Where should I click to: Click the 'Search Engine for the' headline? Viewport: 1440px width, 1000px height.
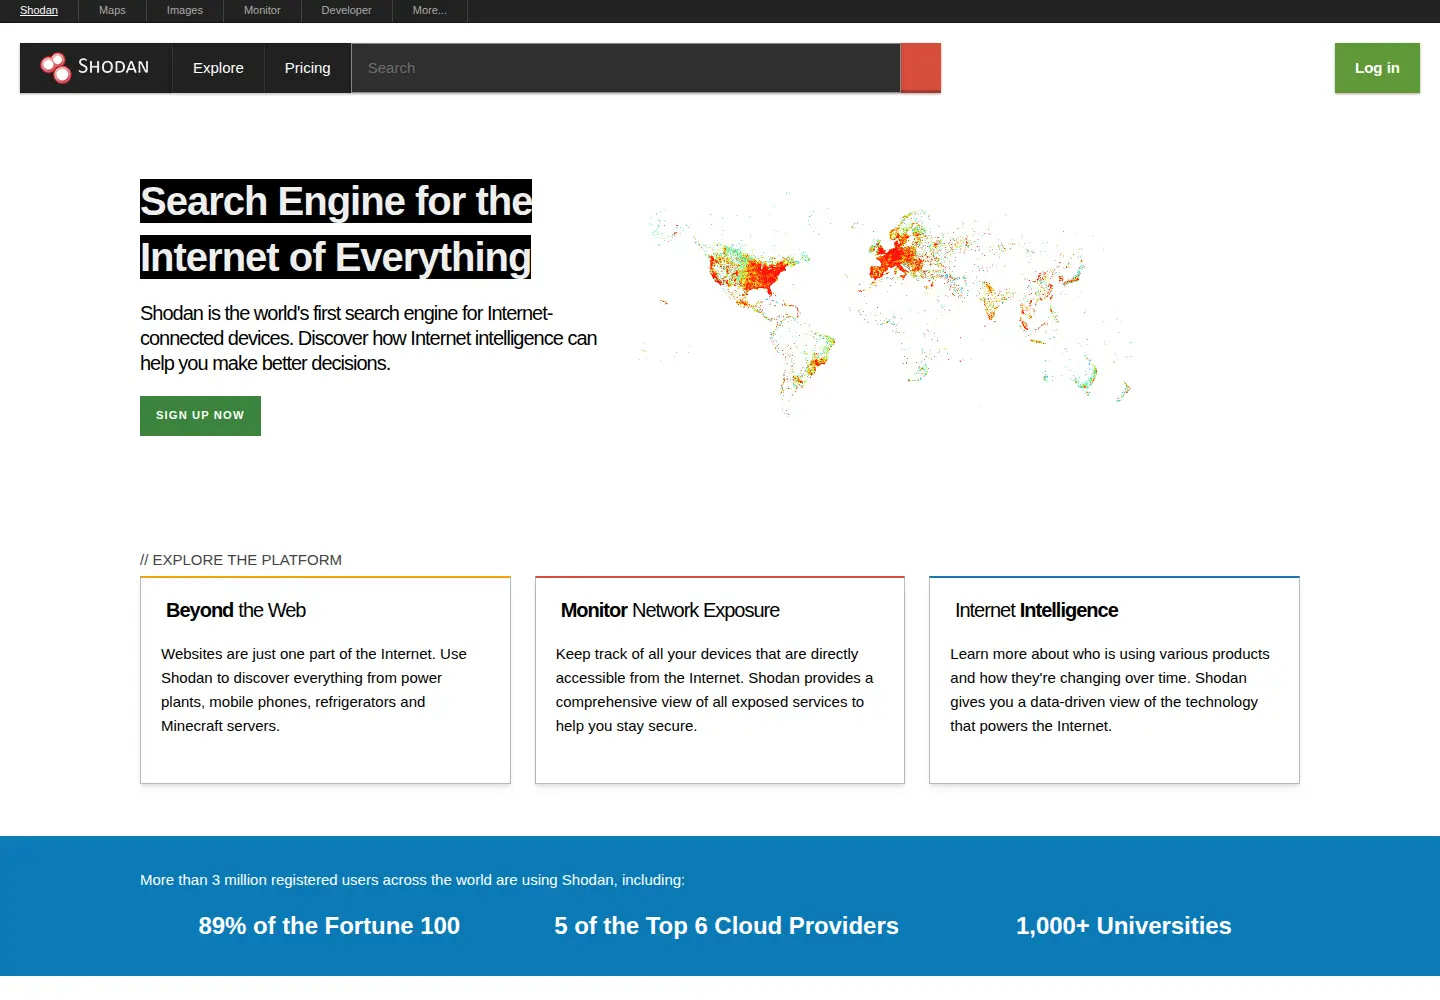point(336,201)
